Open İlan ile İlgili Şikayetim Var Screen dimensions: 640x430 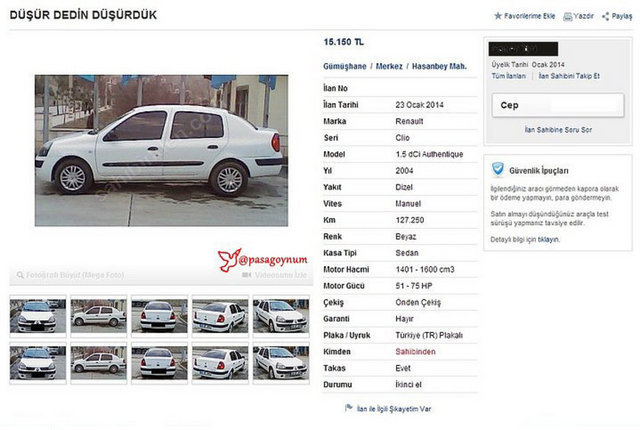(394, 409)
